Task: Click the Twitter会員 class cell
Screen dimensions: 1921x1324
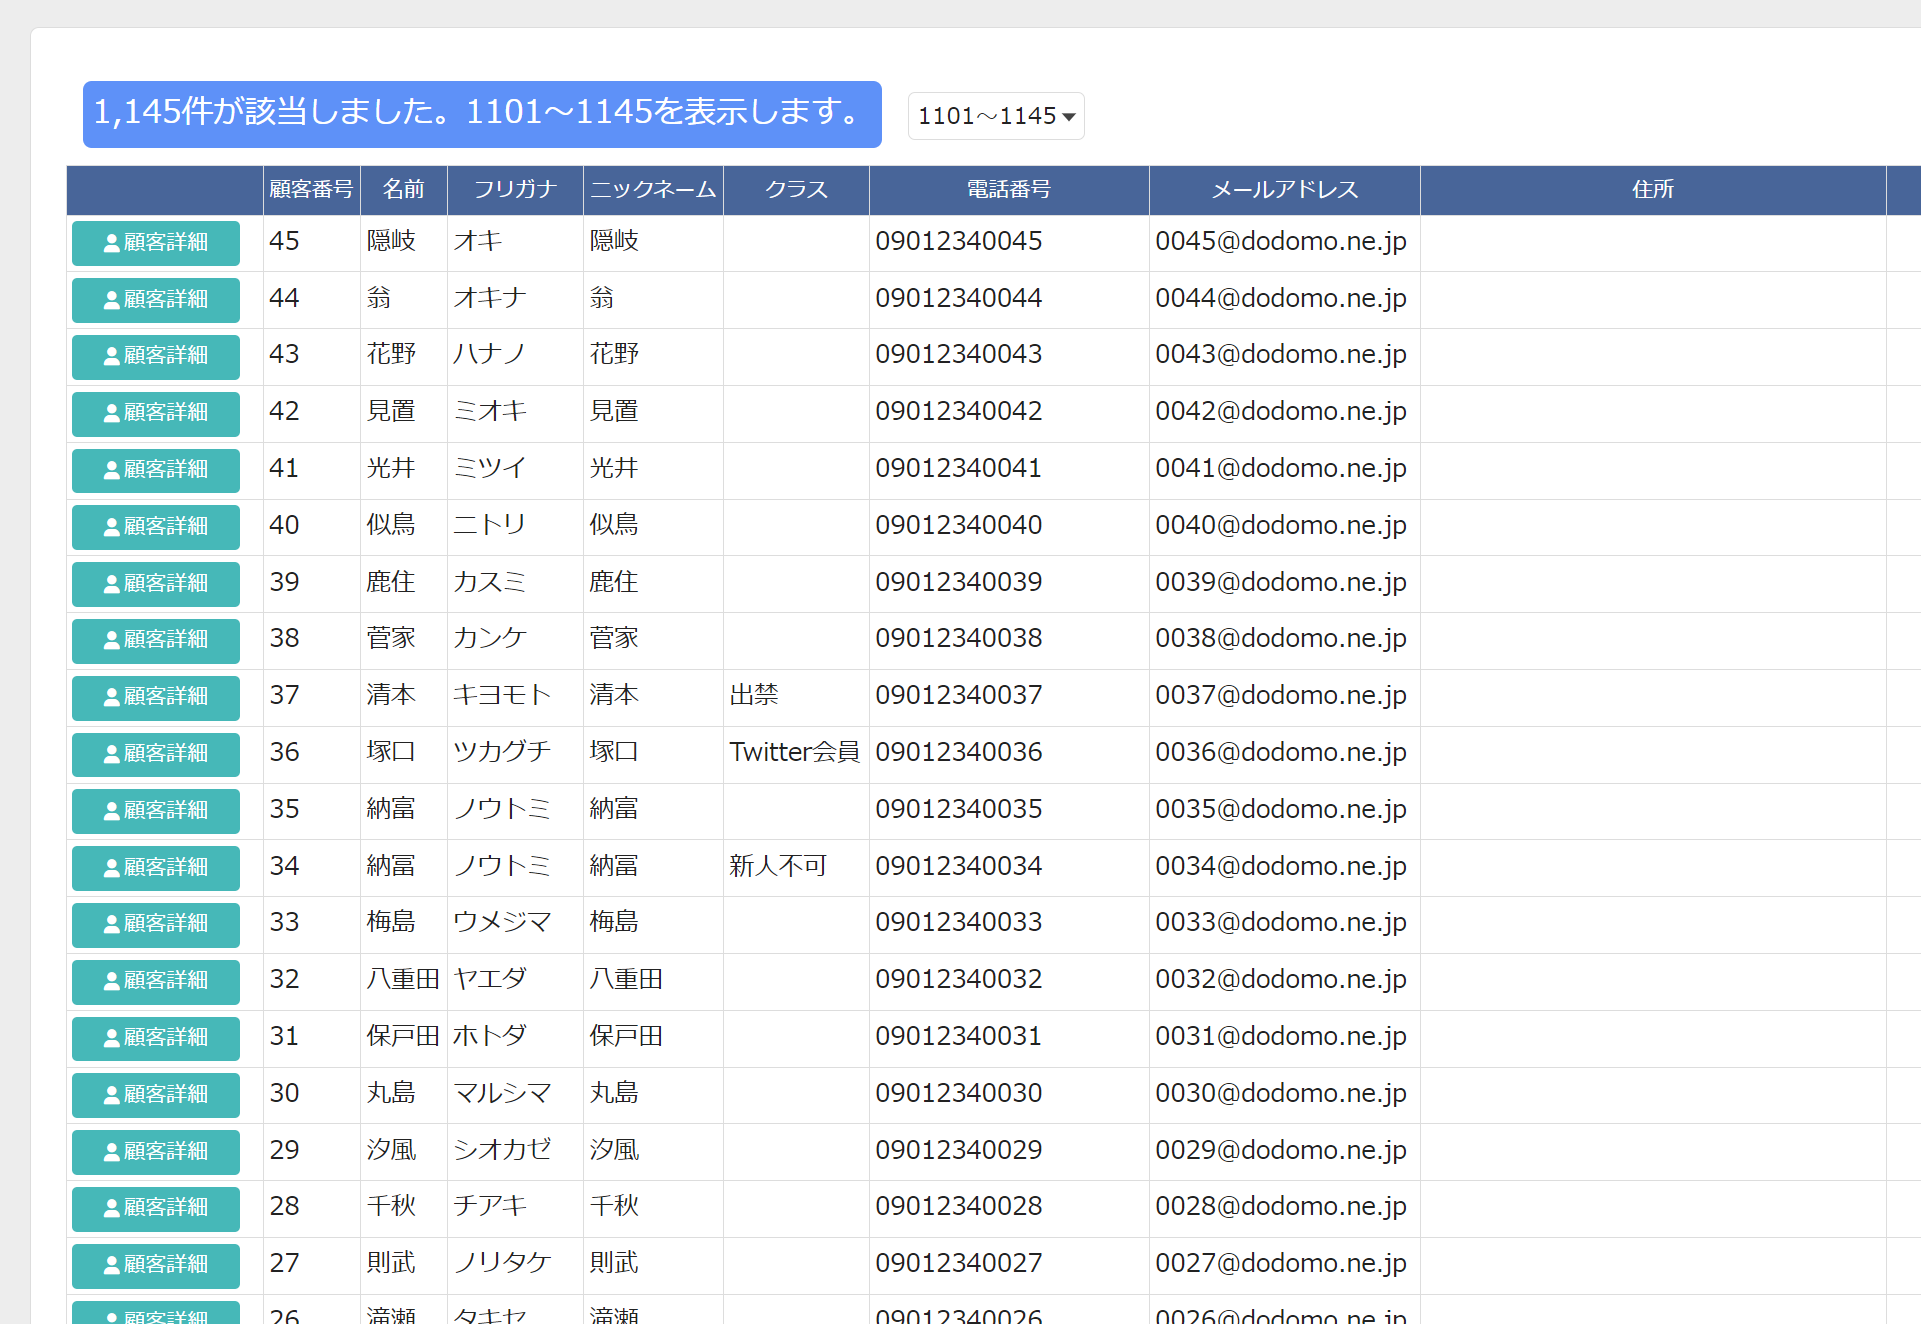Action: coord(796,753)
